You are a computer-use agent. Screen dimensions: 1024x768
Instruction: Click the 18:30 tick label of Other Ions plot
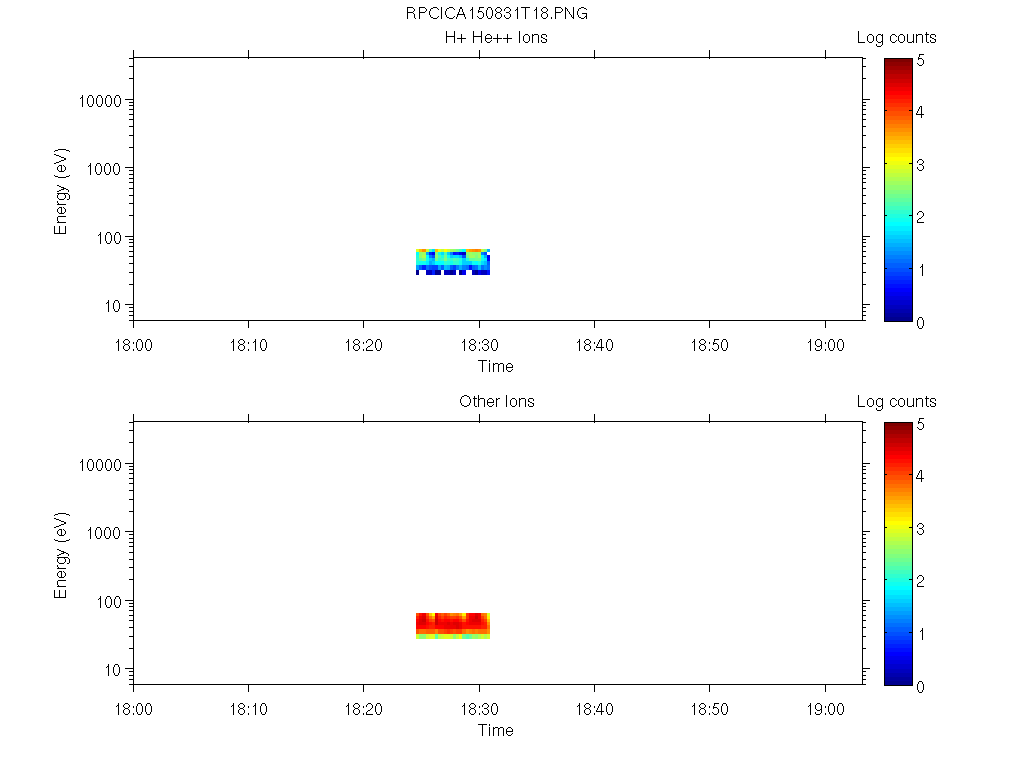coord(479,709)
